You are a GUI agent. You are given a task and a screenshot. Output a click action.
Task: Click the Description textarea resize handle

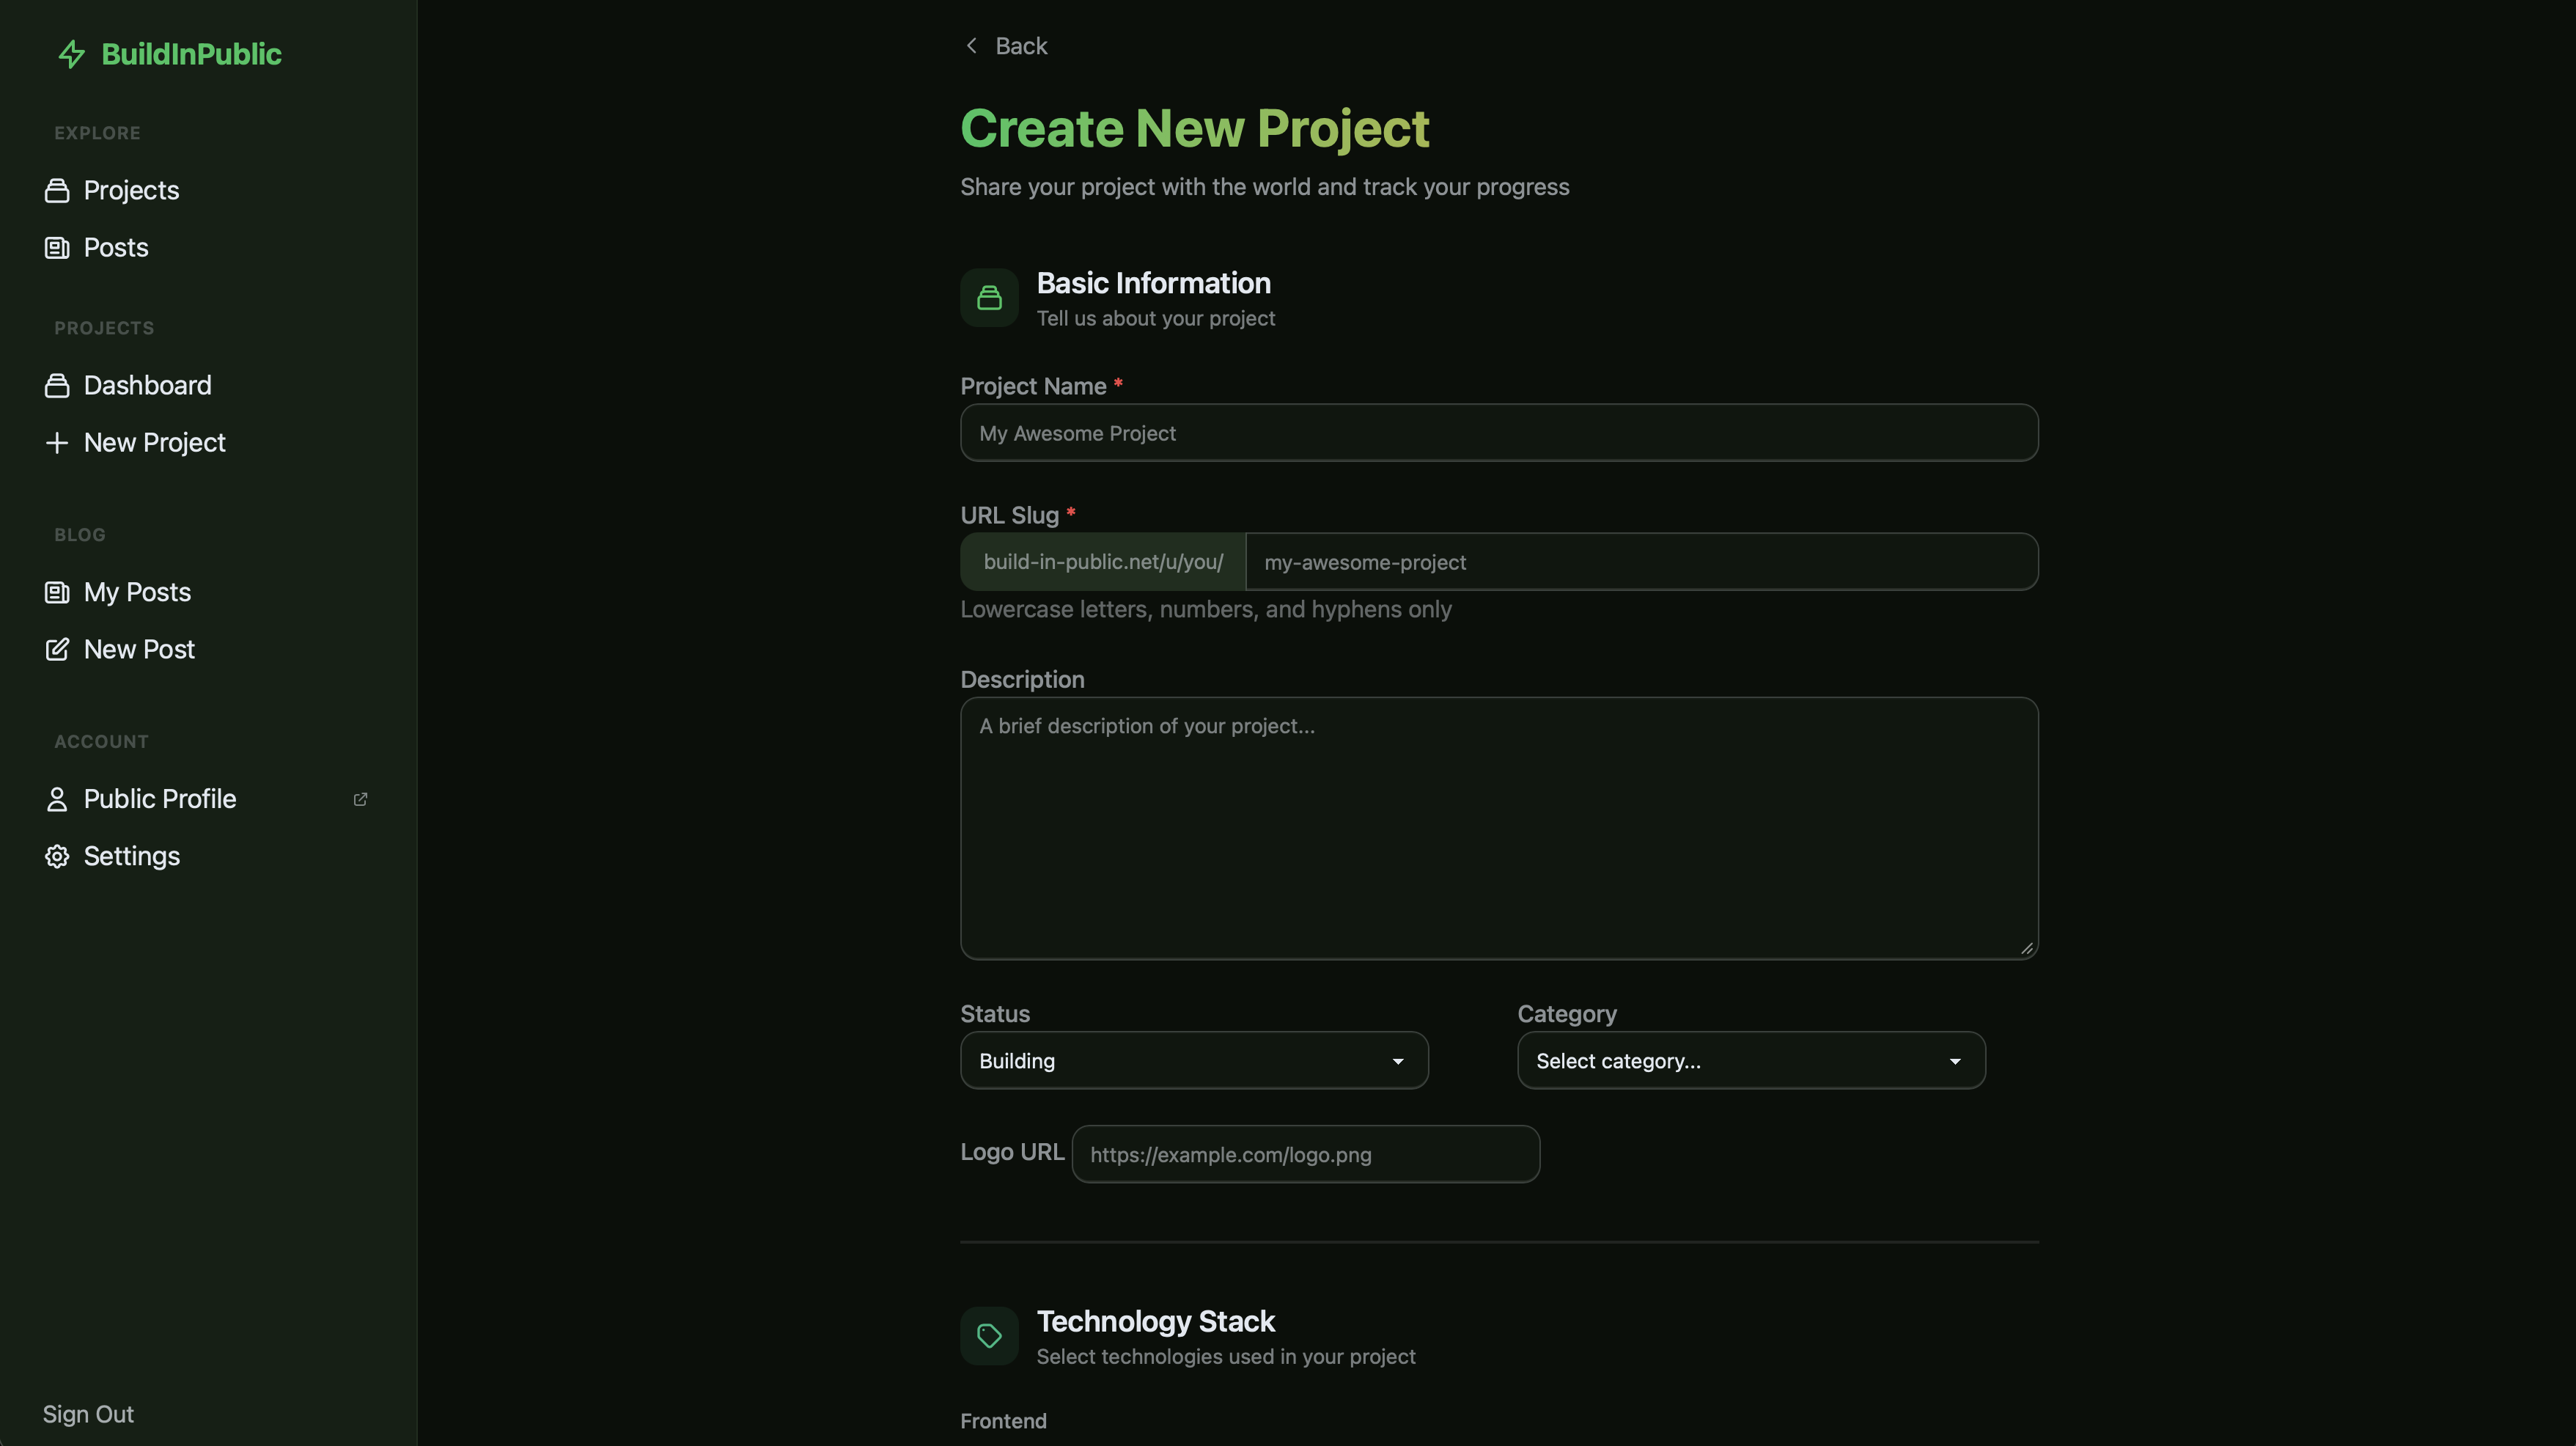tap(2027, 948)
